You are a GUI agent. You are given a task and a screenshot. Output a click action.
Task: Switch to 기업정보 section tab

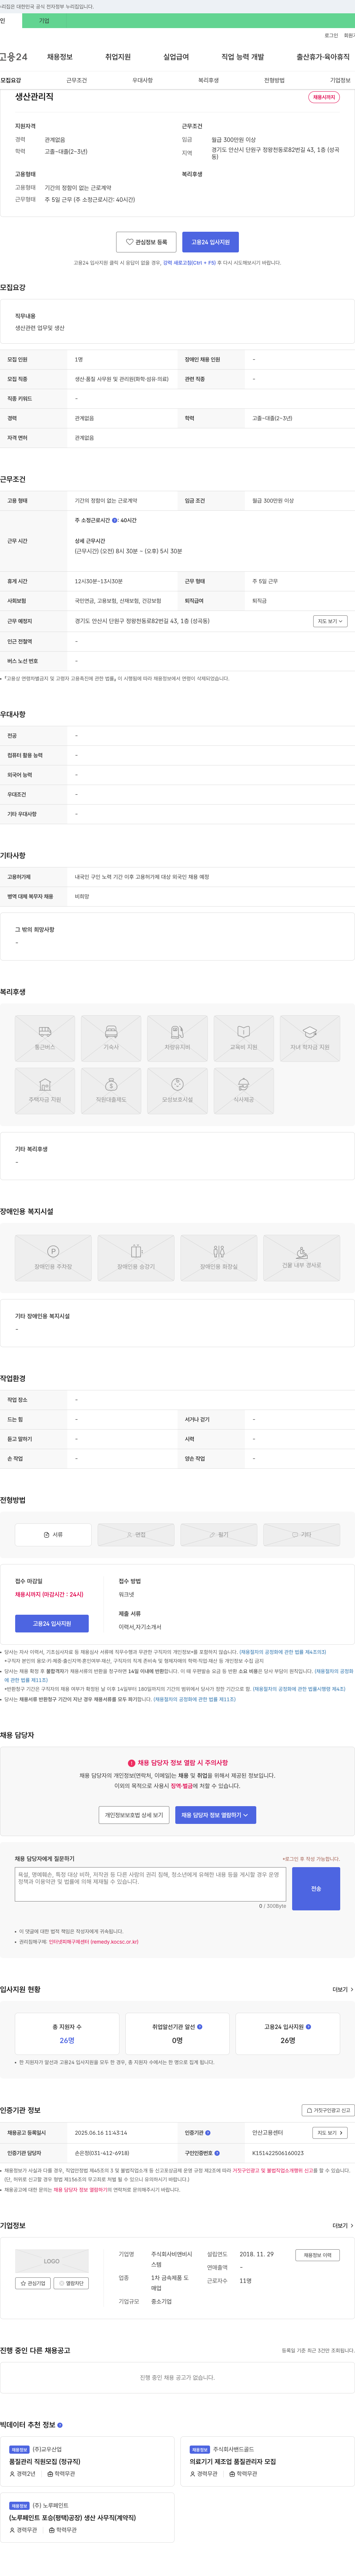click(x=340, y=80)
